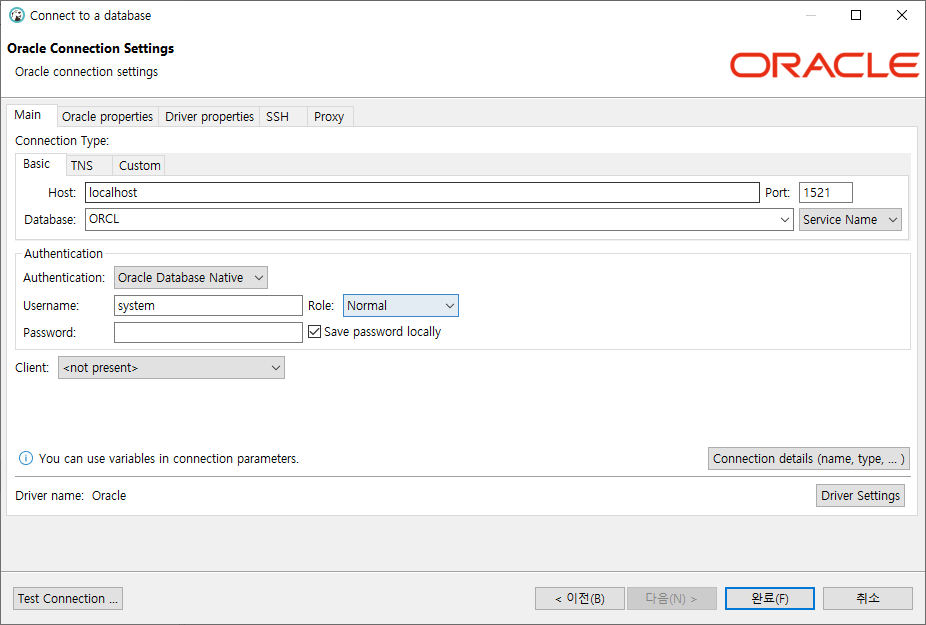Toggle Save password locally checkbox
This screenshot has width=926, height=625.
tap(314, 332)
